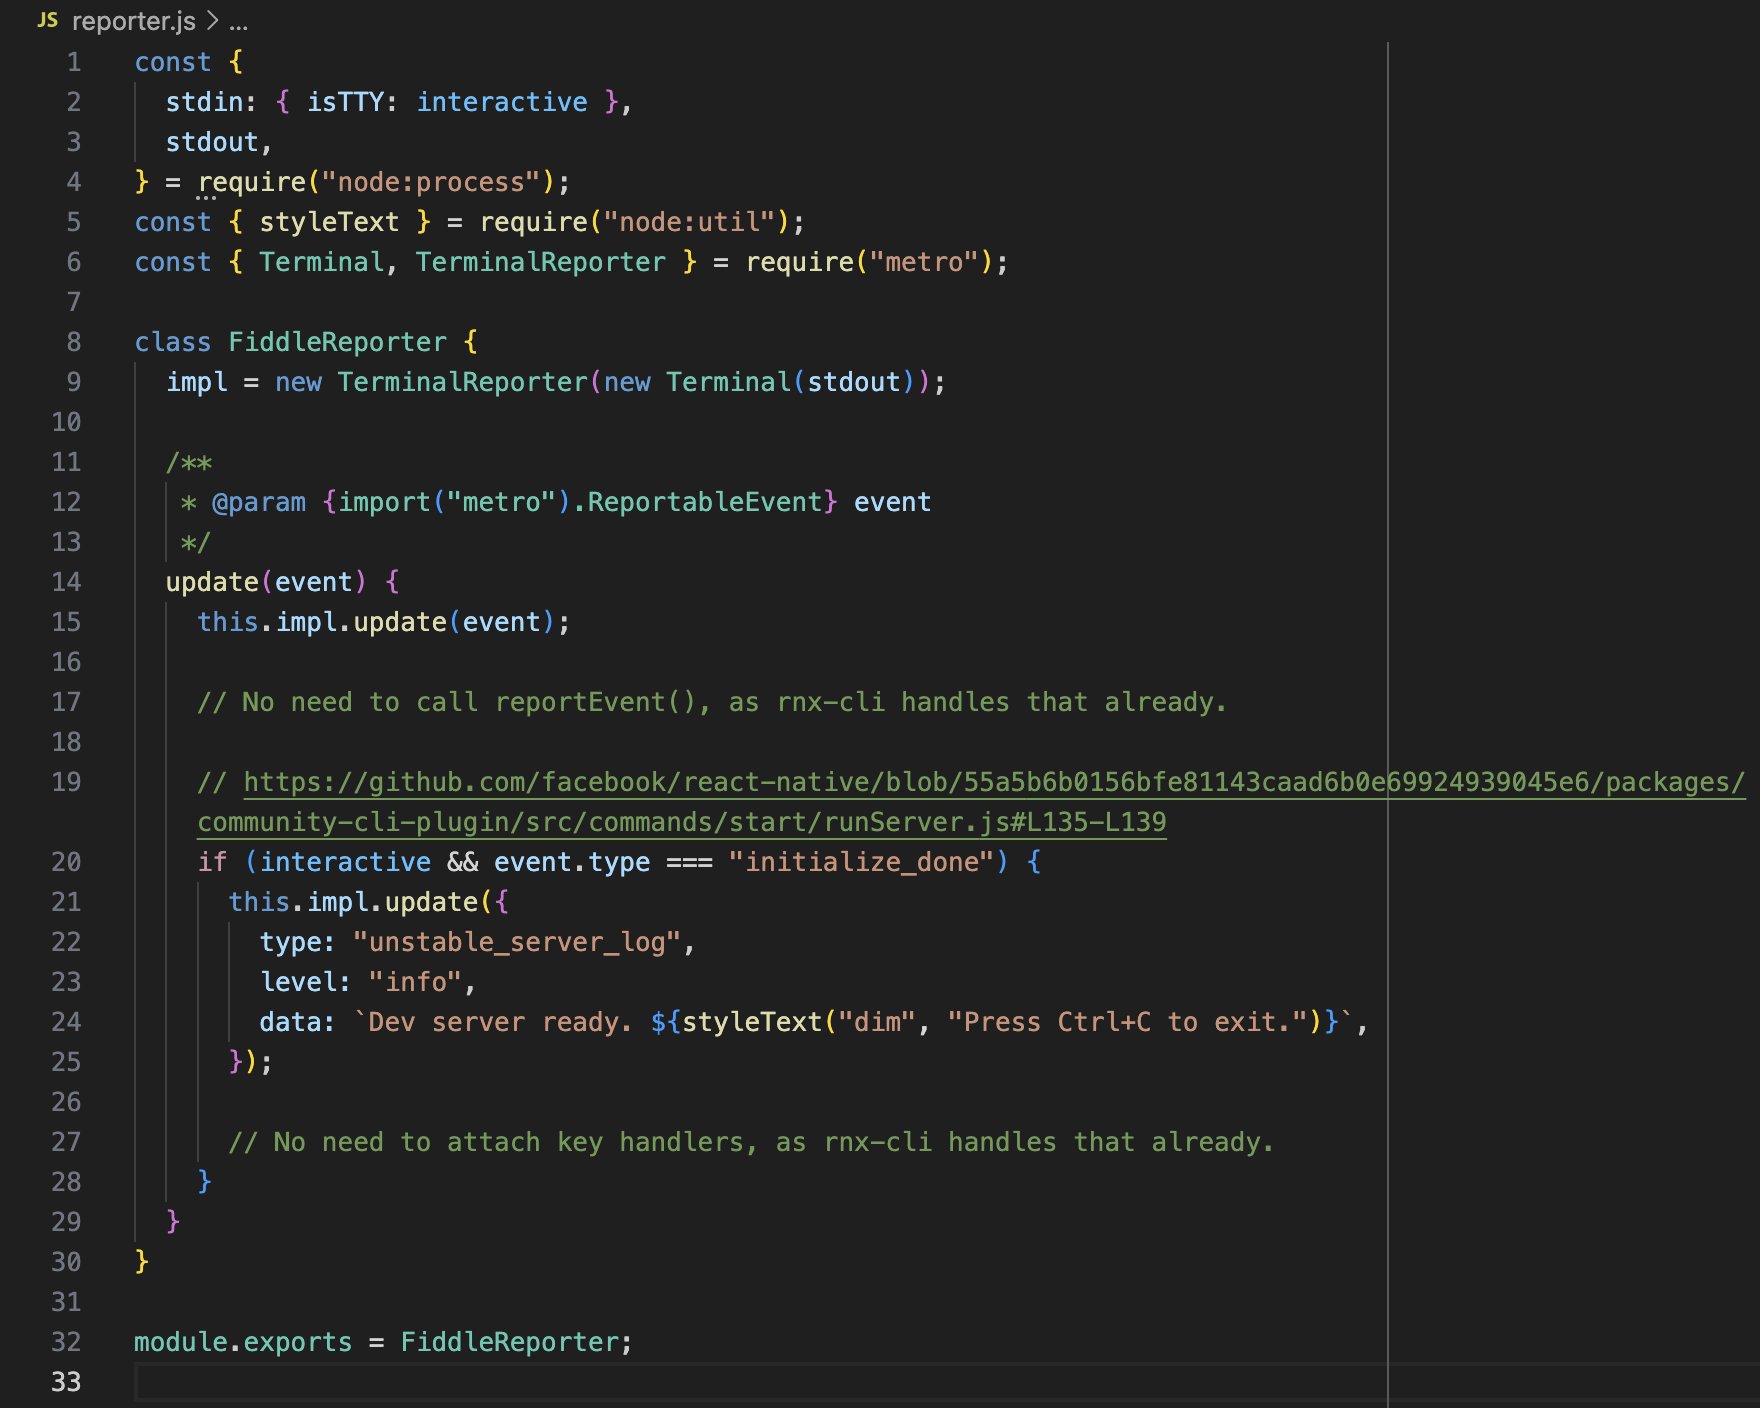The image size is (1760, 1408).
Task: Click 'event.type' expression on line 20
Action: [572, 862]
